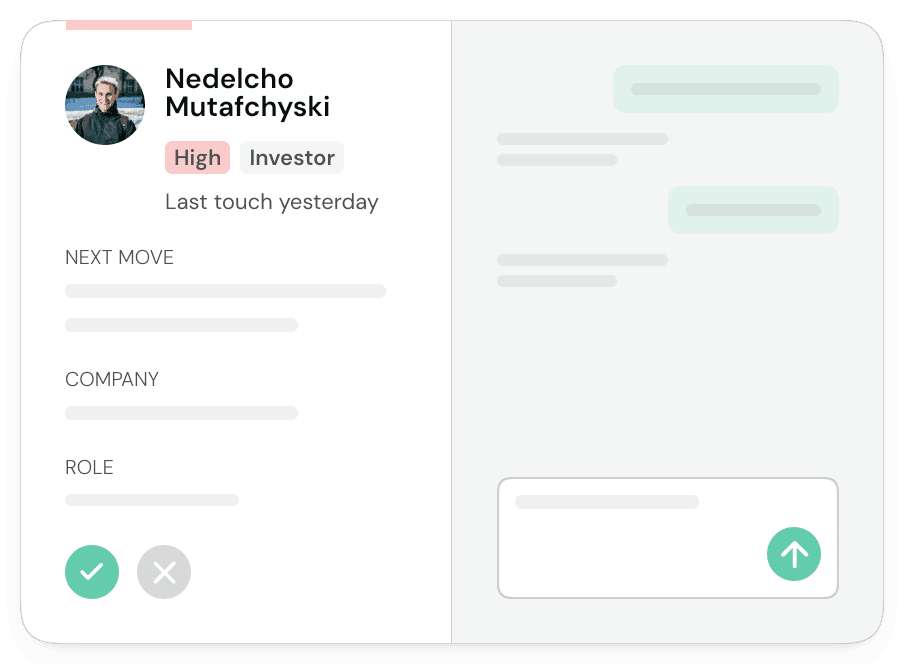The width and height of the screenshot is (904, 664).
Task: Focus the chat message input box
Action: 668,538
